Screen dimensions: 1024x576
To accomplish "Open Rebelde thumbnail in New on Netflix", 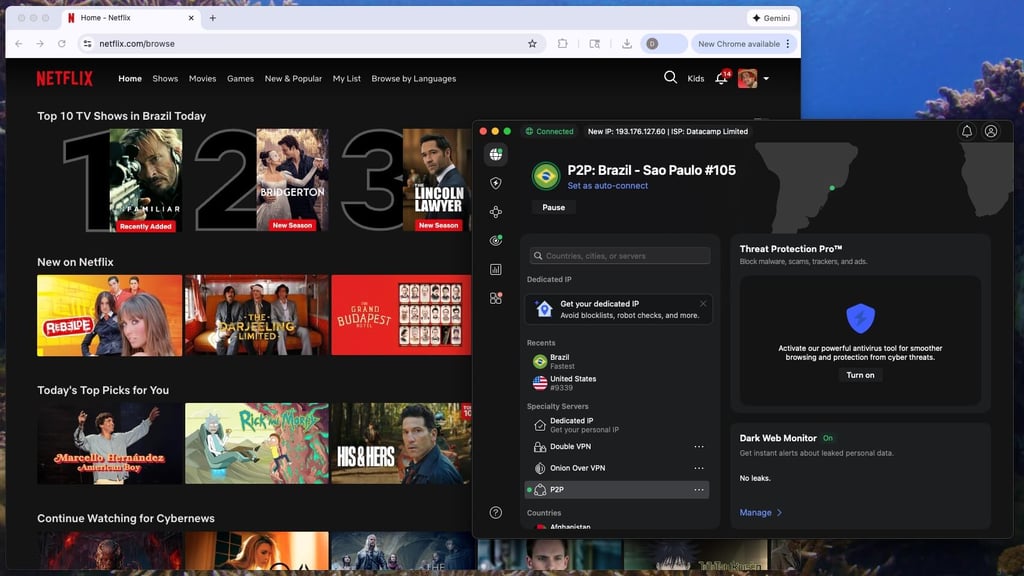I will pos(110,315).
